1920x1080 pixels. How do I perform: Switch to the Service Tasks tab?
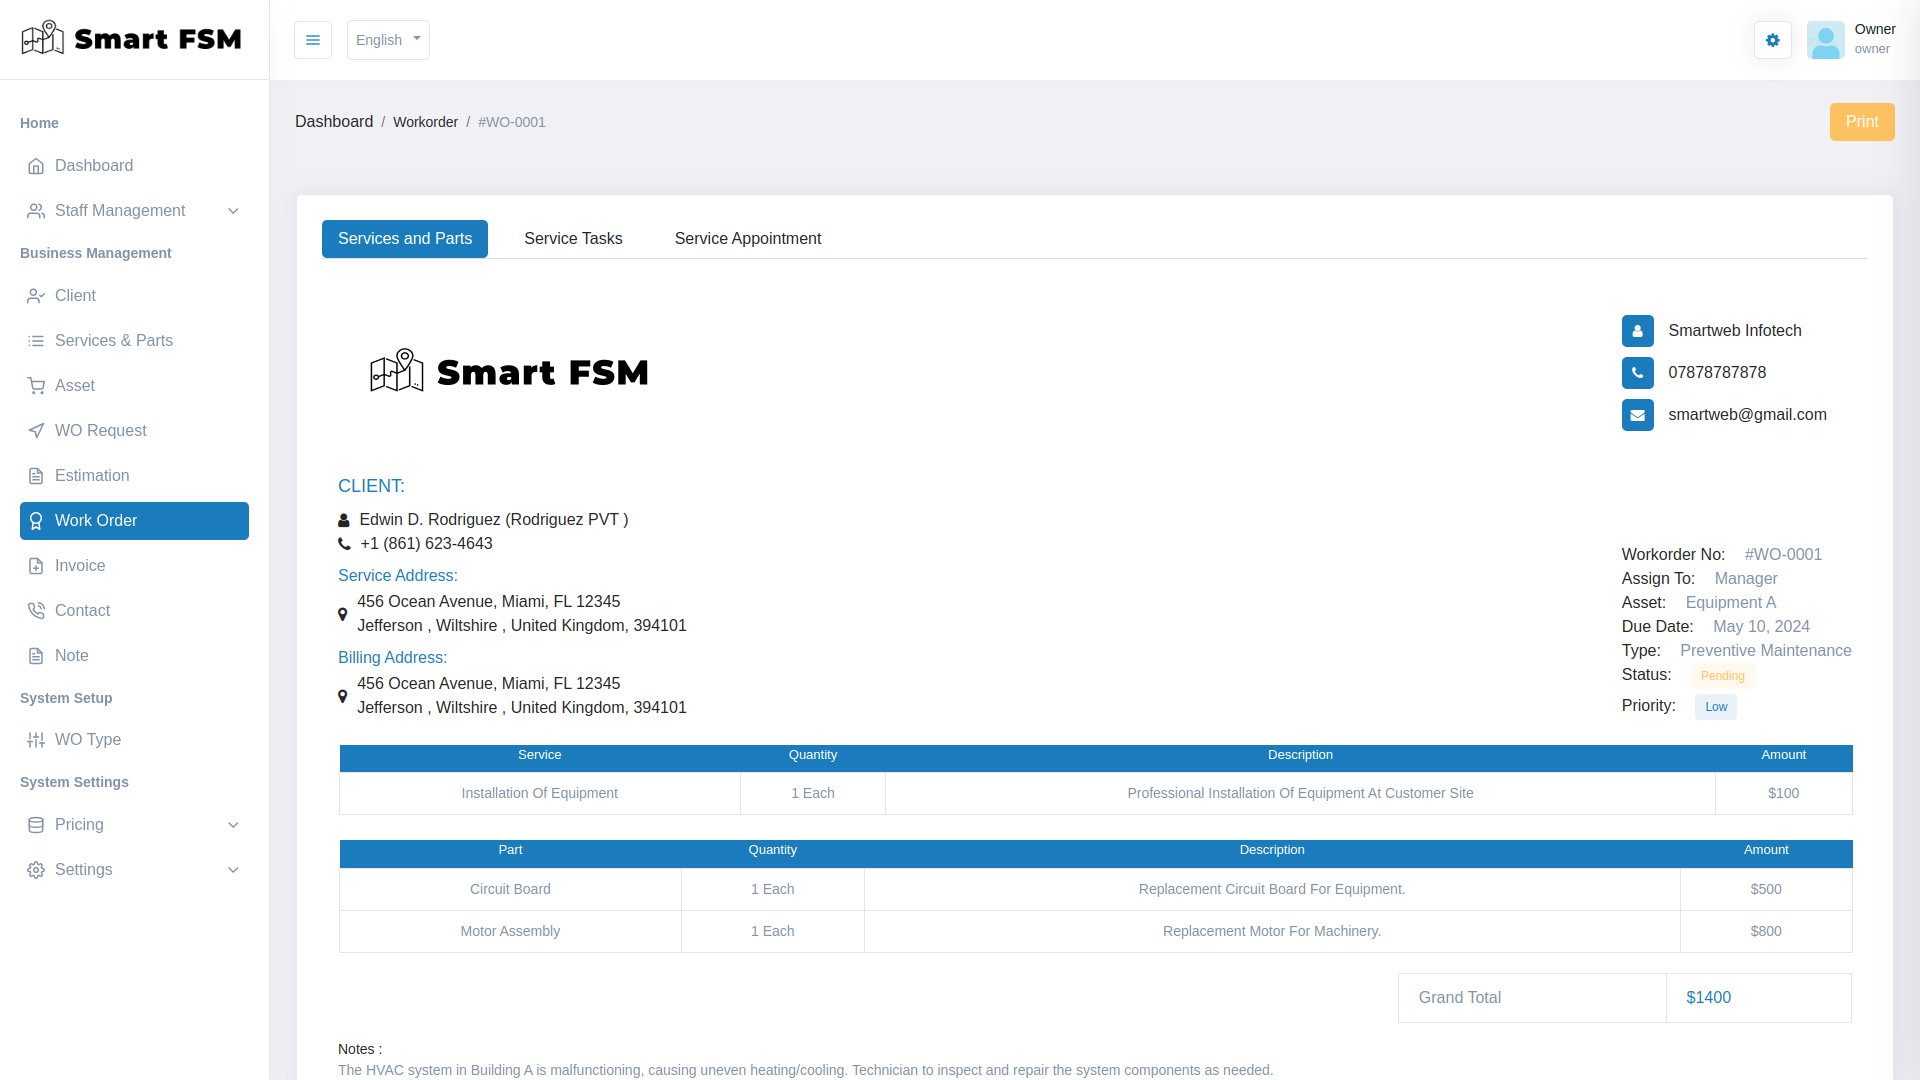[x=572, y=238]
